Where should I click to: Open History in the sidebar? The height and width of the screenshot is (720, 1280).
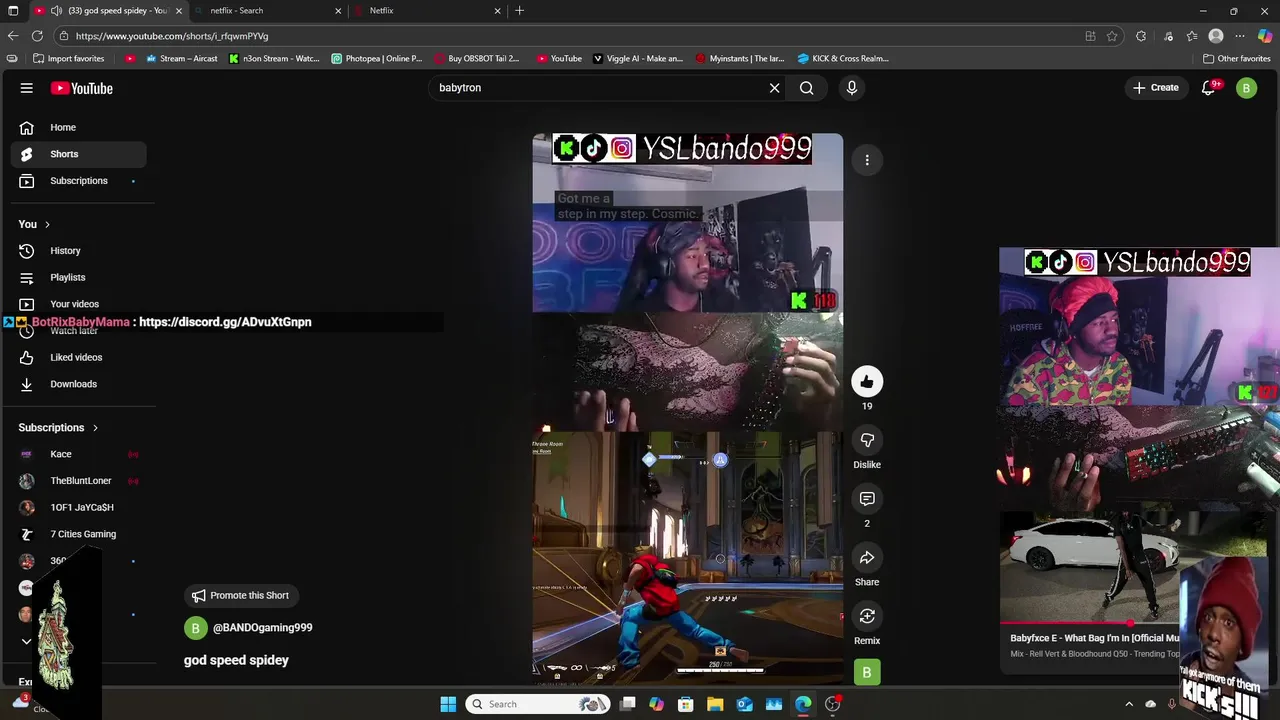pyautogui.click(x=78, y=251)
